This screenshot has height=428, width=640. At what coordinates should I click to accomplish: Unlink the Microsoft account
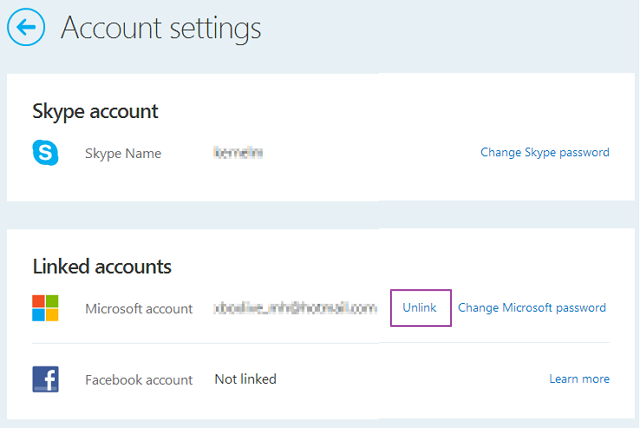[x=420, y=308]
